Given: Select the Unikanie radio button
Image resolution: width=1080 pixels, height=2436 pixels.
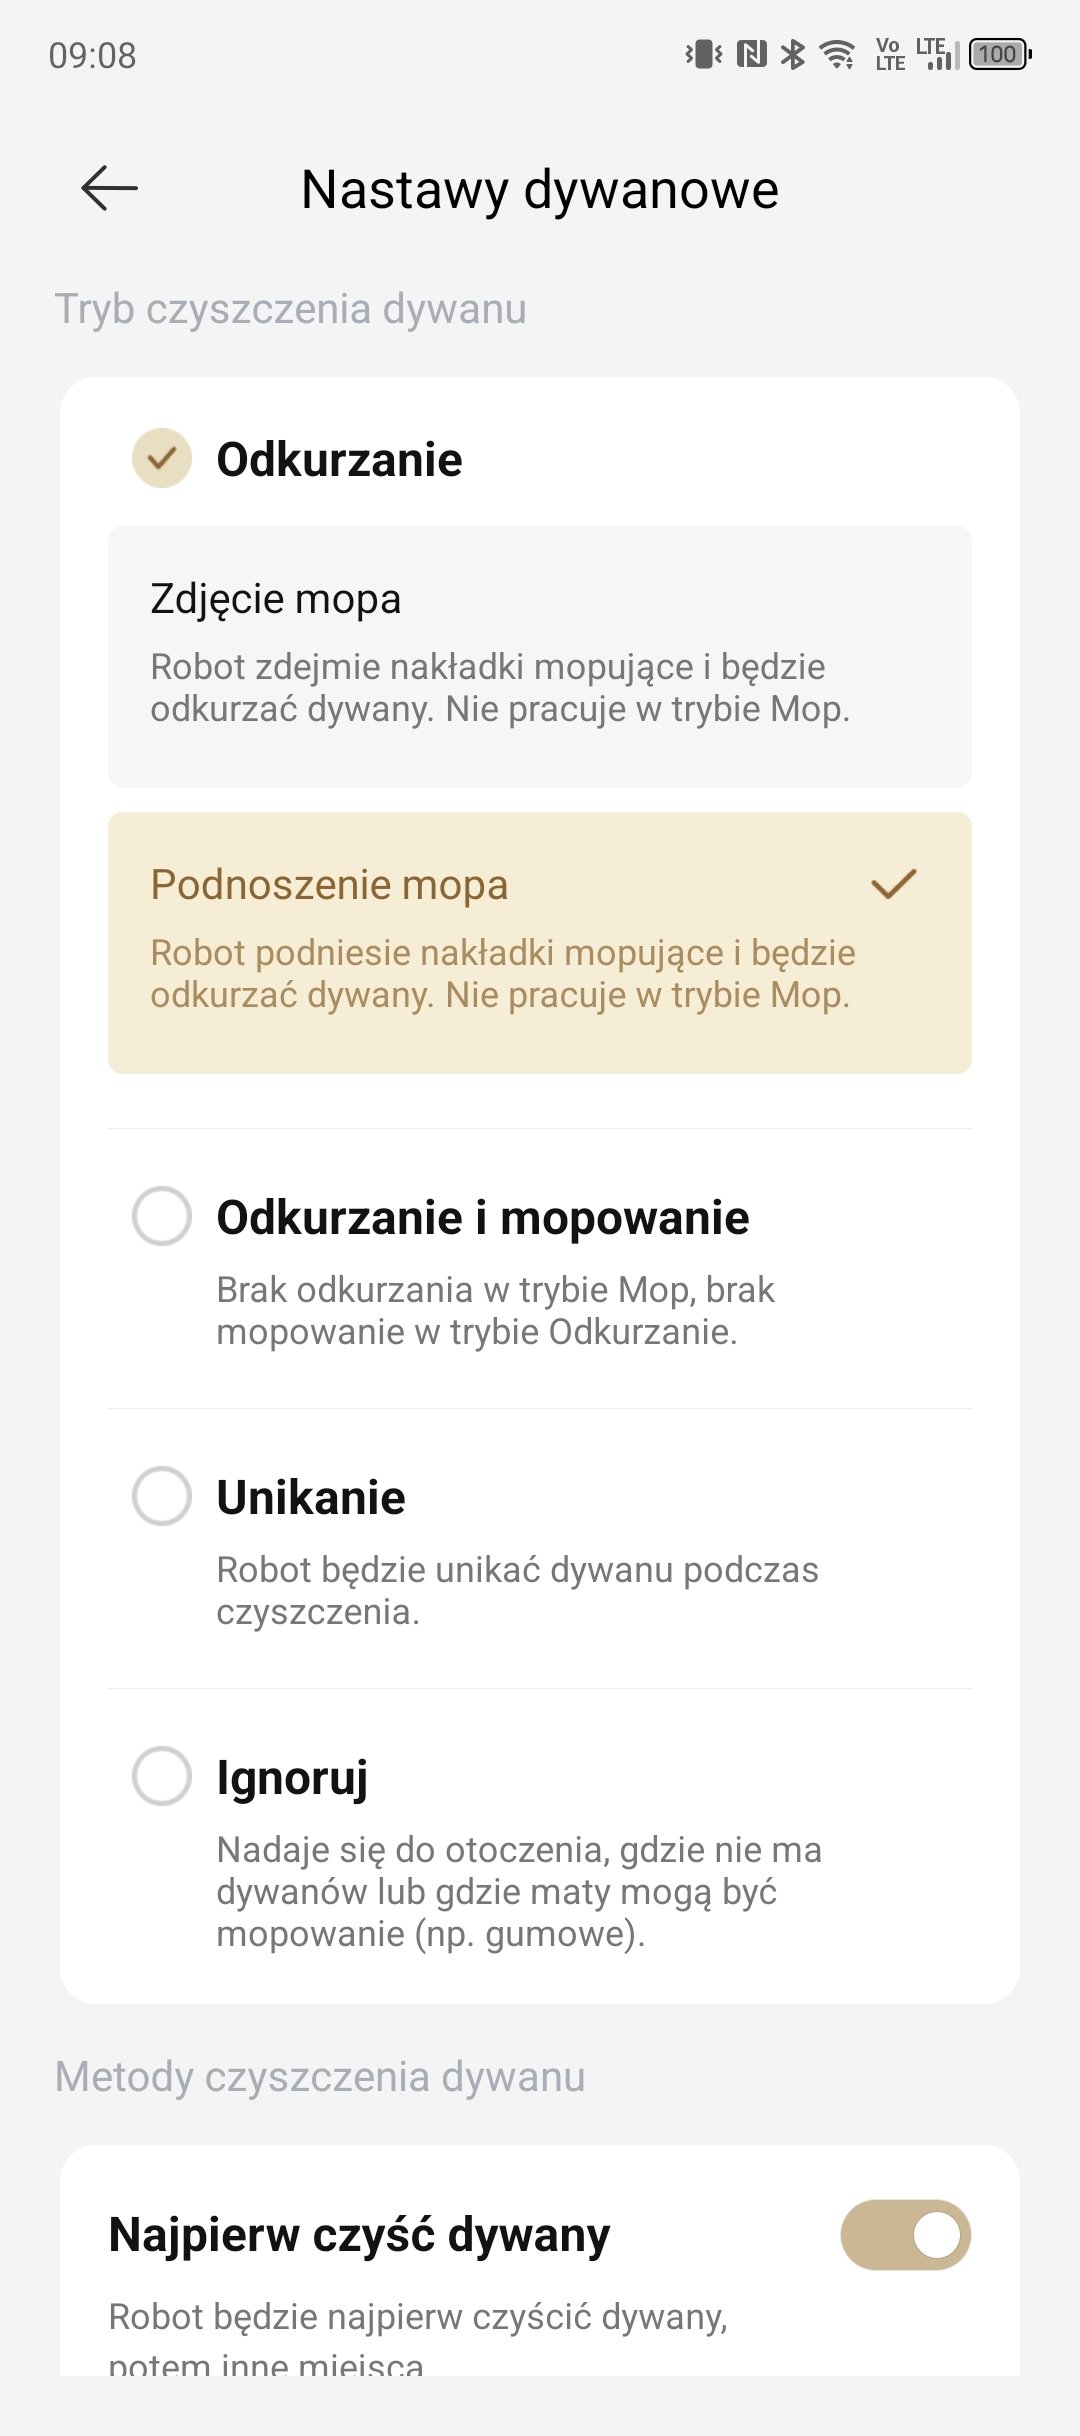Looking at the screenshot, I should [162, 1496].
